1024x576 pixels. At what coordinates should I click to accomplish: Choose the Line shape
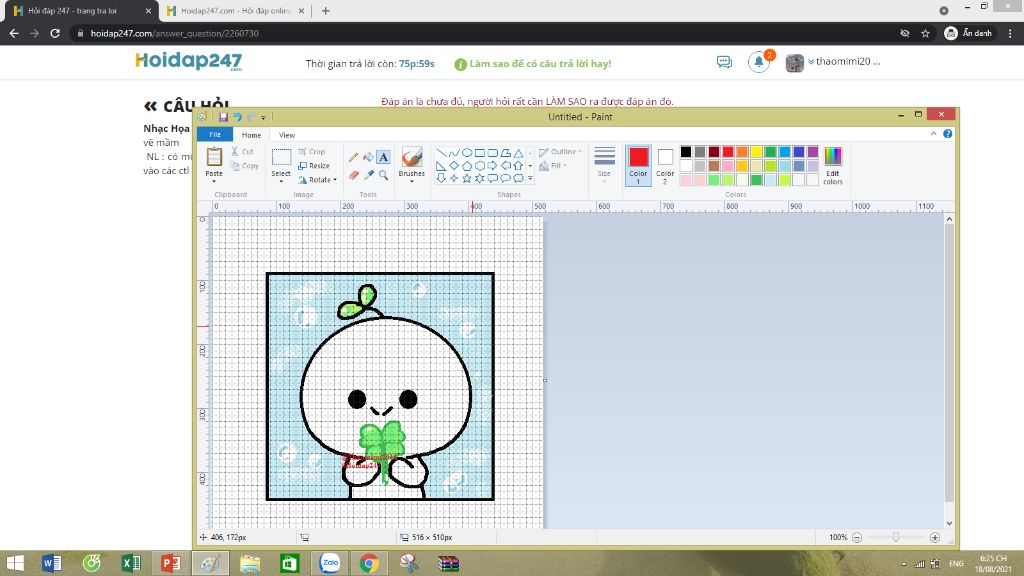(x=441, y=153)
